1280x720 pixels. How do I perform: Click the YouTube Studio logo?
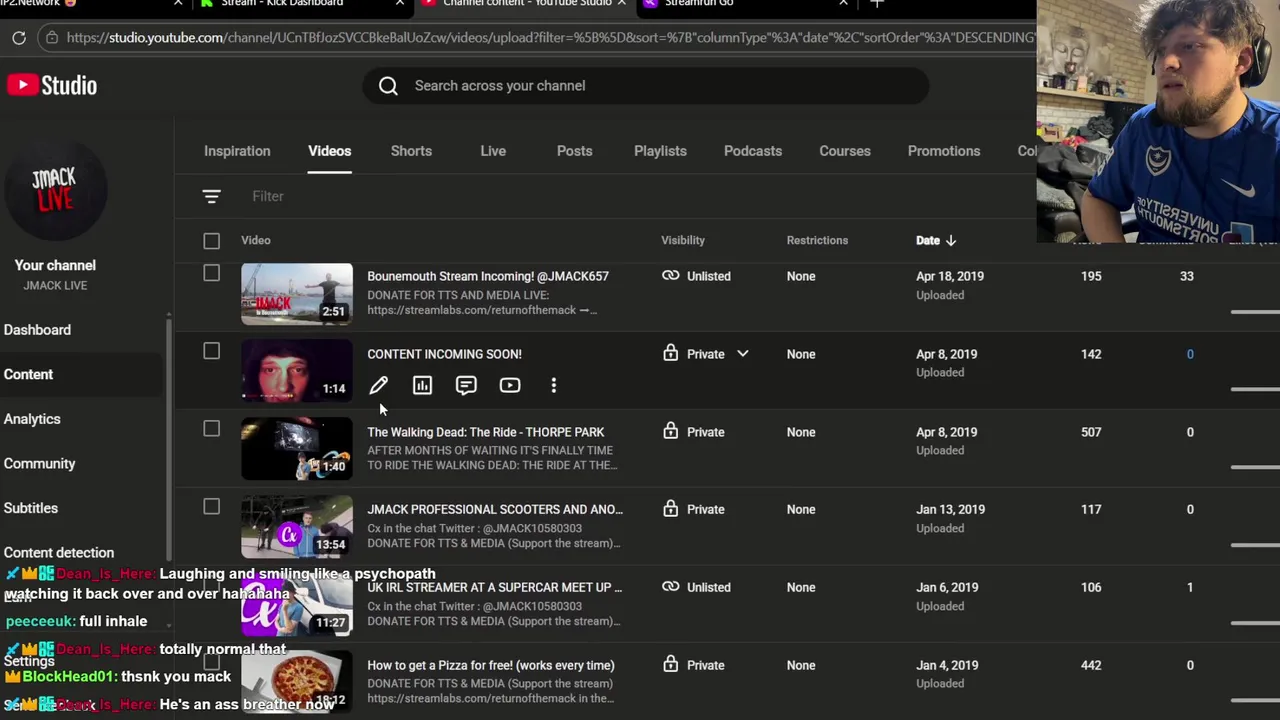(52, 85)
